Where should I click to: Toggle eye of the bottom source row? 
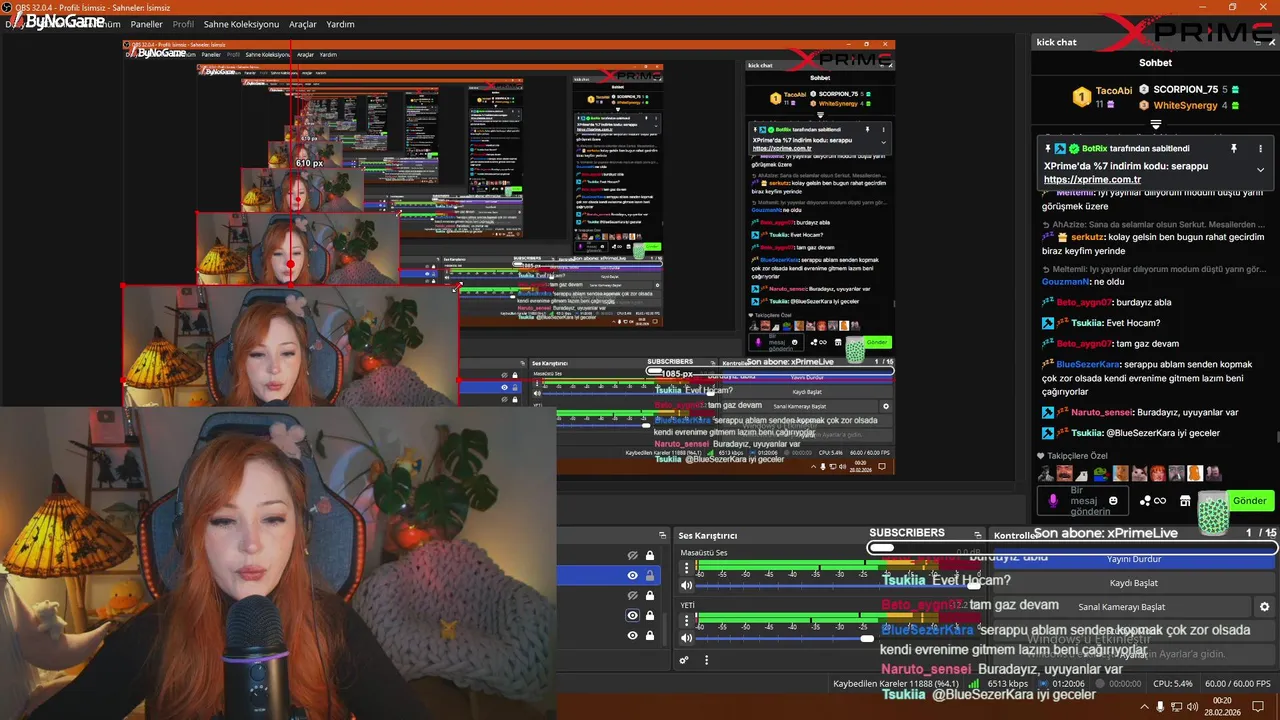632,635
